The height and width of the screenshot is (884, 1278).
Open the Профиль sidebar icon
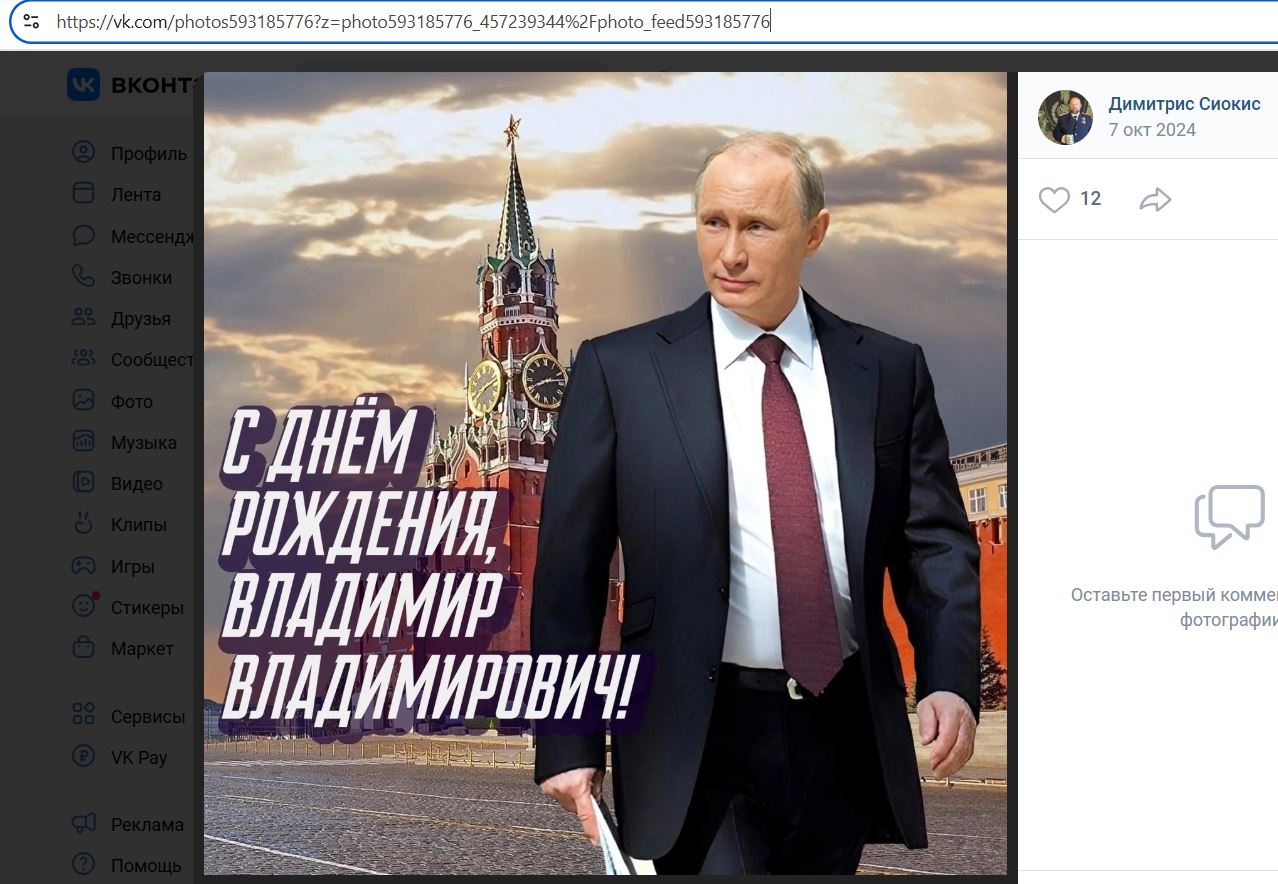(x=83, y=153)
